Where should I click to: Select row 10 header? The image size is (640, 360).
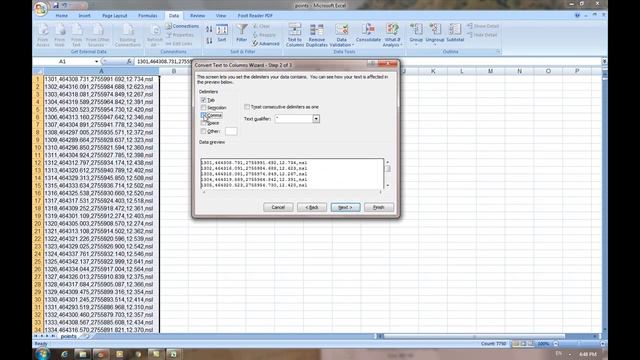pos(38,147)
